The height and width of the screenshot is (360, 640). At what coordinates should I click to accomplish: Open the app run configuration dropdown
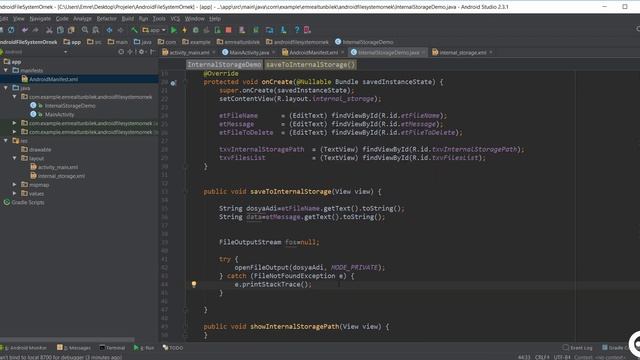pyautogui.click(x=154, y=30)
